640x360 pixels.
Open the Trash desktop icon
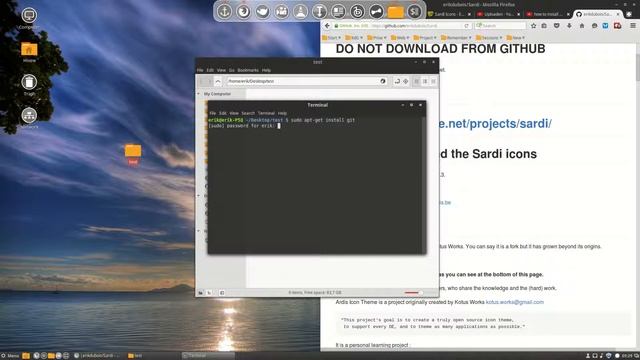click(29, 85)
